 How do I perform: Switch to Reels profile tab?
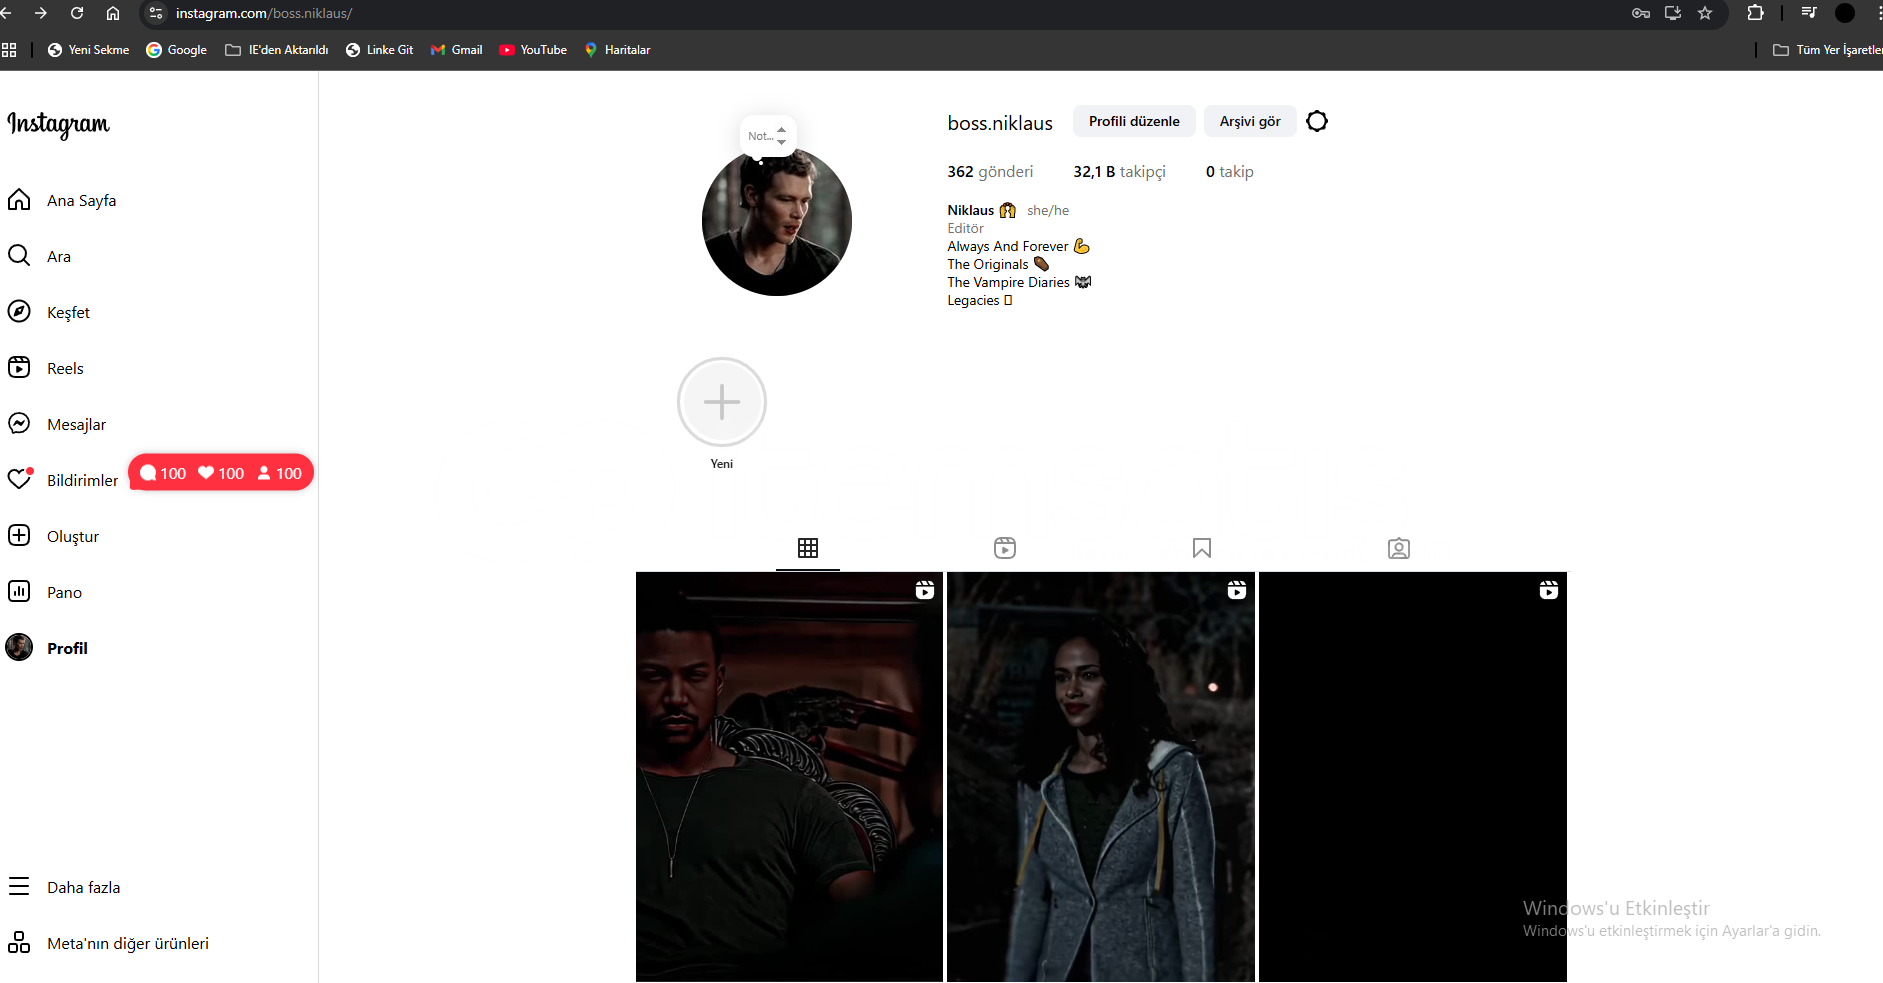[1005, 548]
